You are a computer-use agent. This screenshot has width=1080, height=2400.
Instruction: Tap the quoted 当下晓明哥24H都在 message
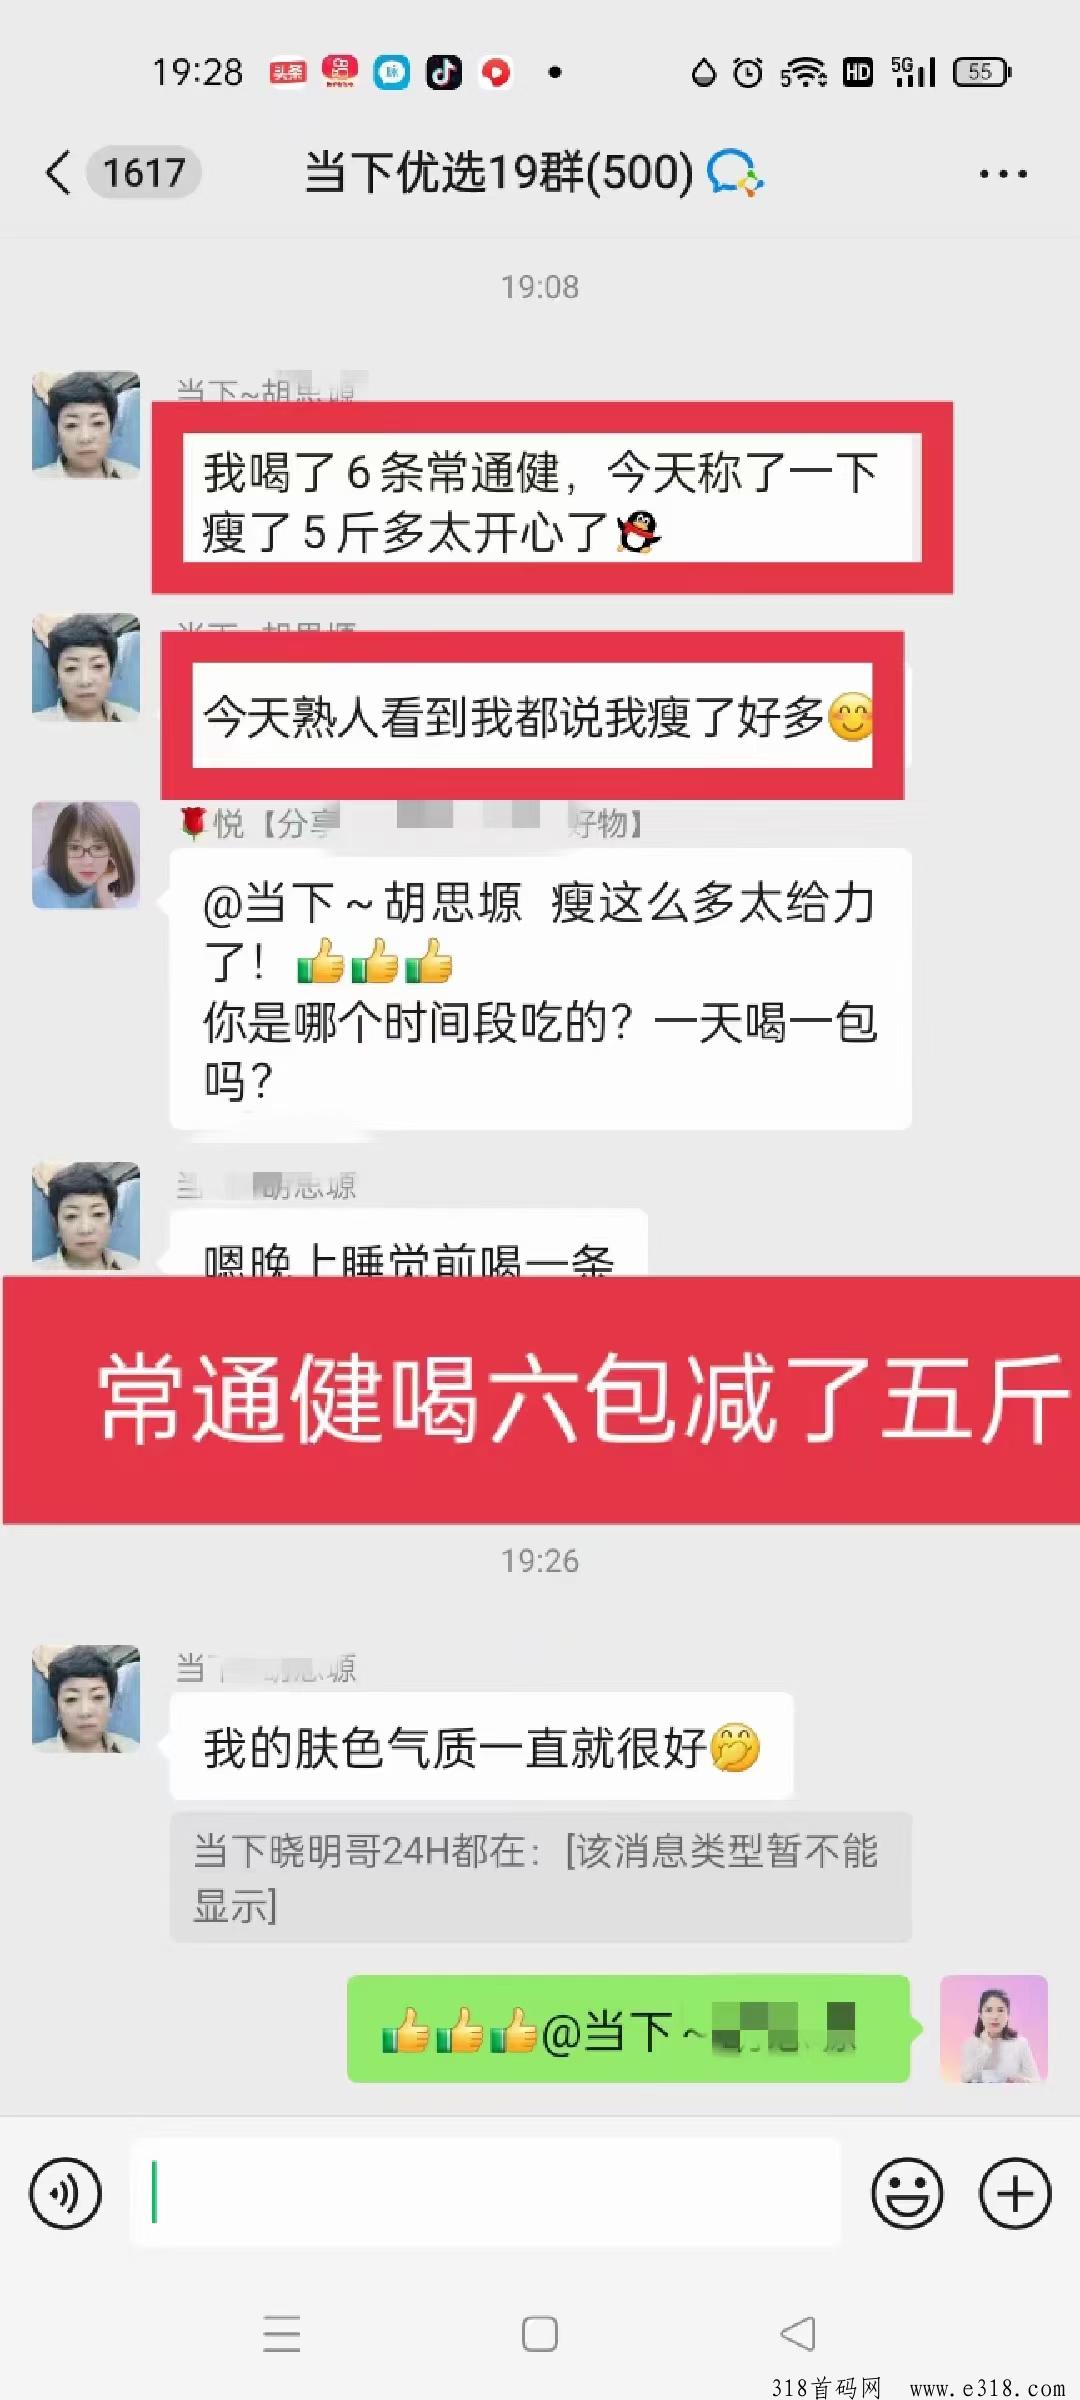click(541, 1877)
